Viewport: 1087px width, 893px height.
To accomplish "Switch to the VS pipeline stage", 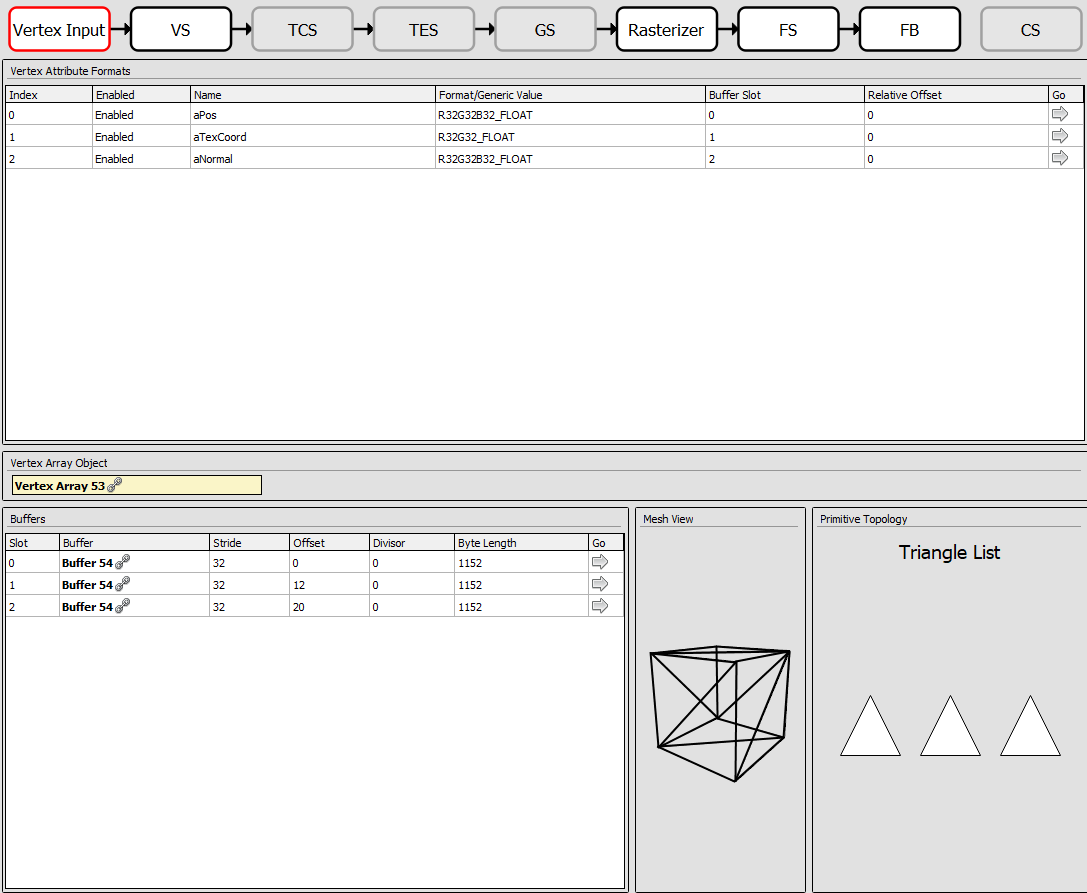I will (x=181, y=30).
